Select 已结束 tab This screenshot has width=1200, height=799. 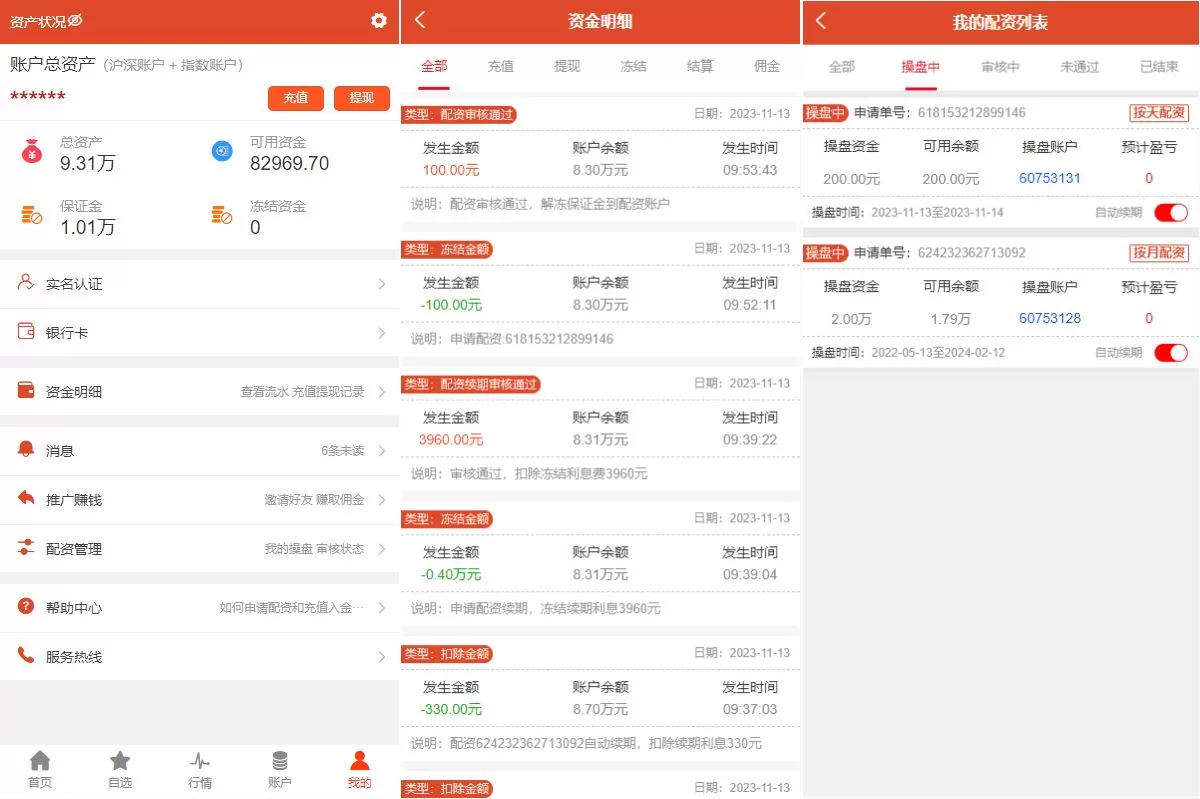click(x=1159, y=67)
